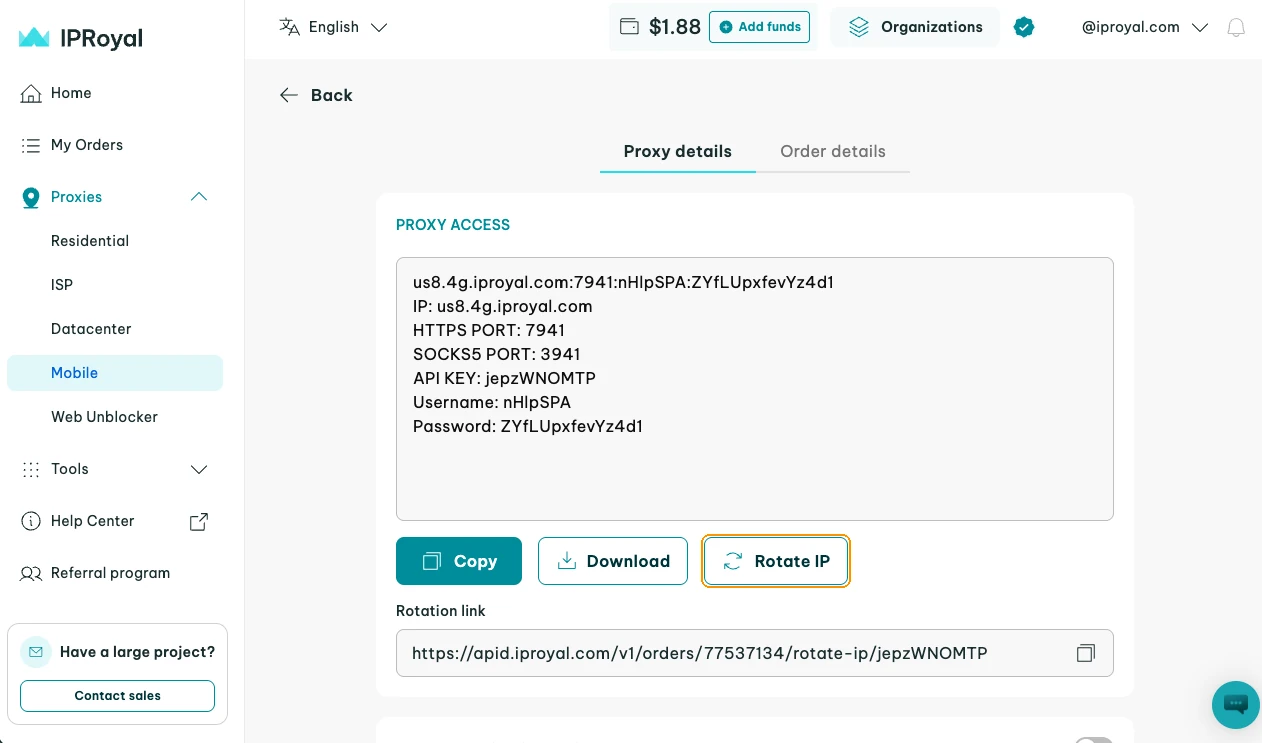
Task: Open Help Center external link icon
Action: [199, 521]
